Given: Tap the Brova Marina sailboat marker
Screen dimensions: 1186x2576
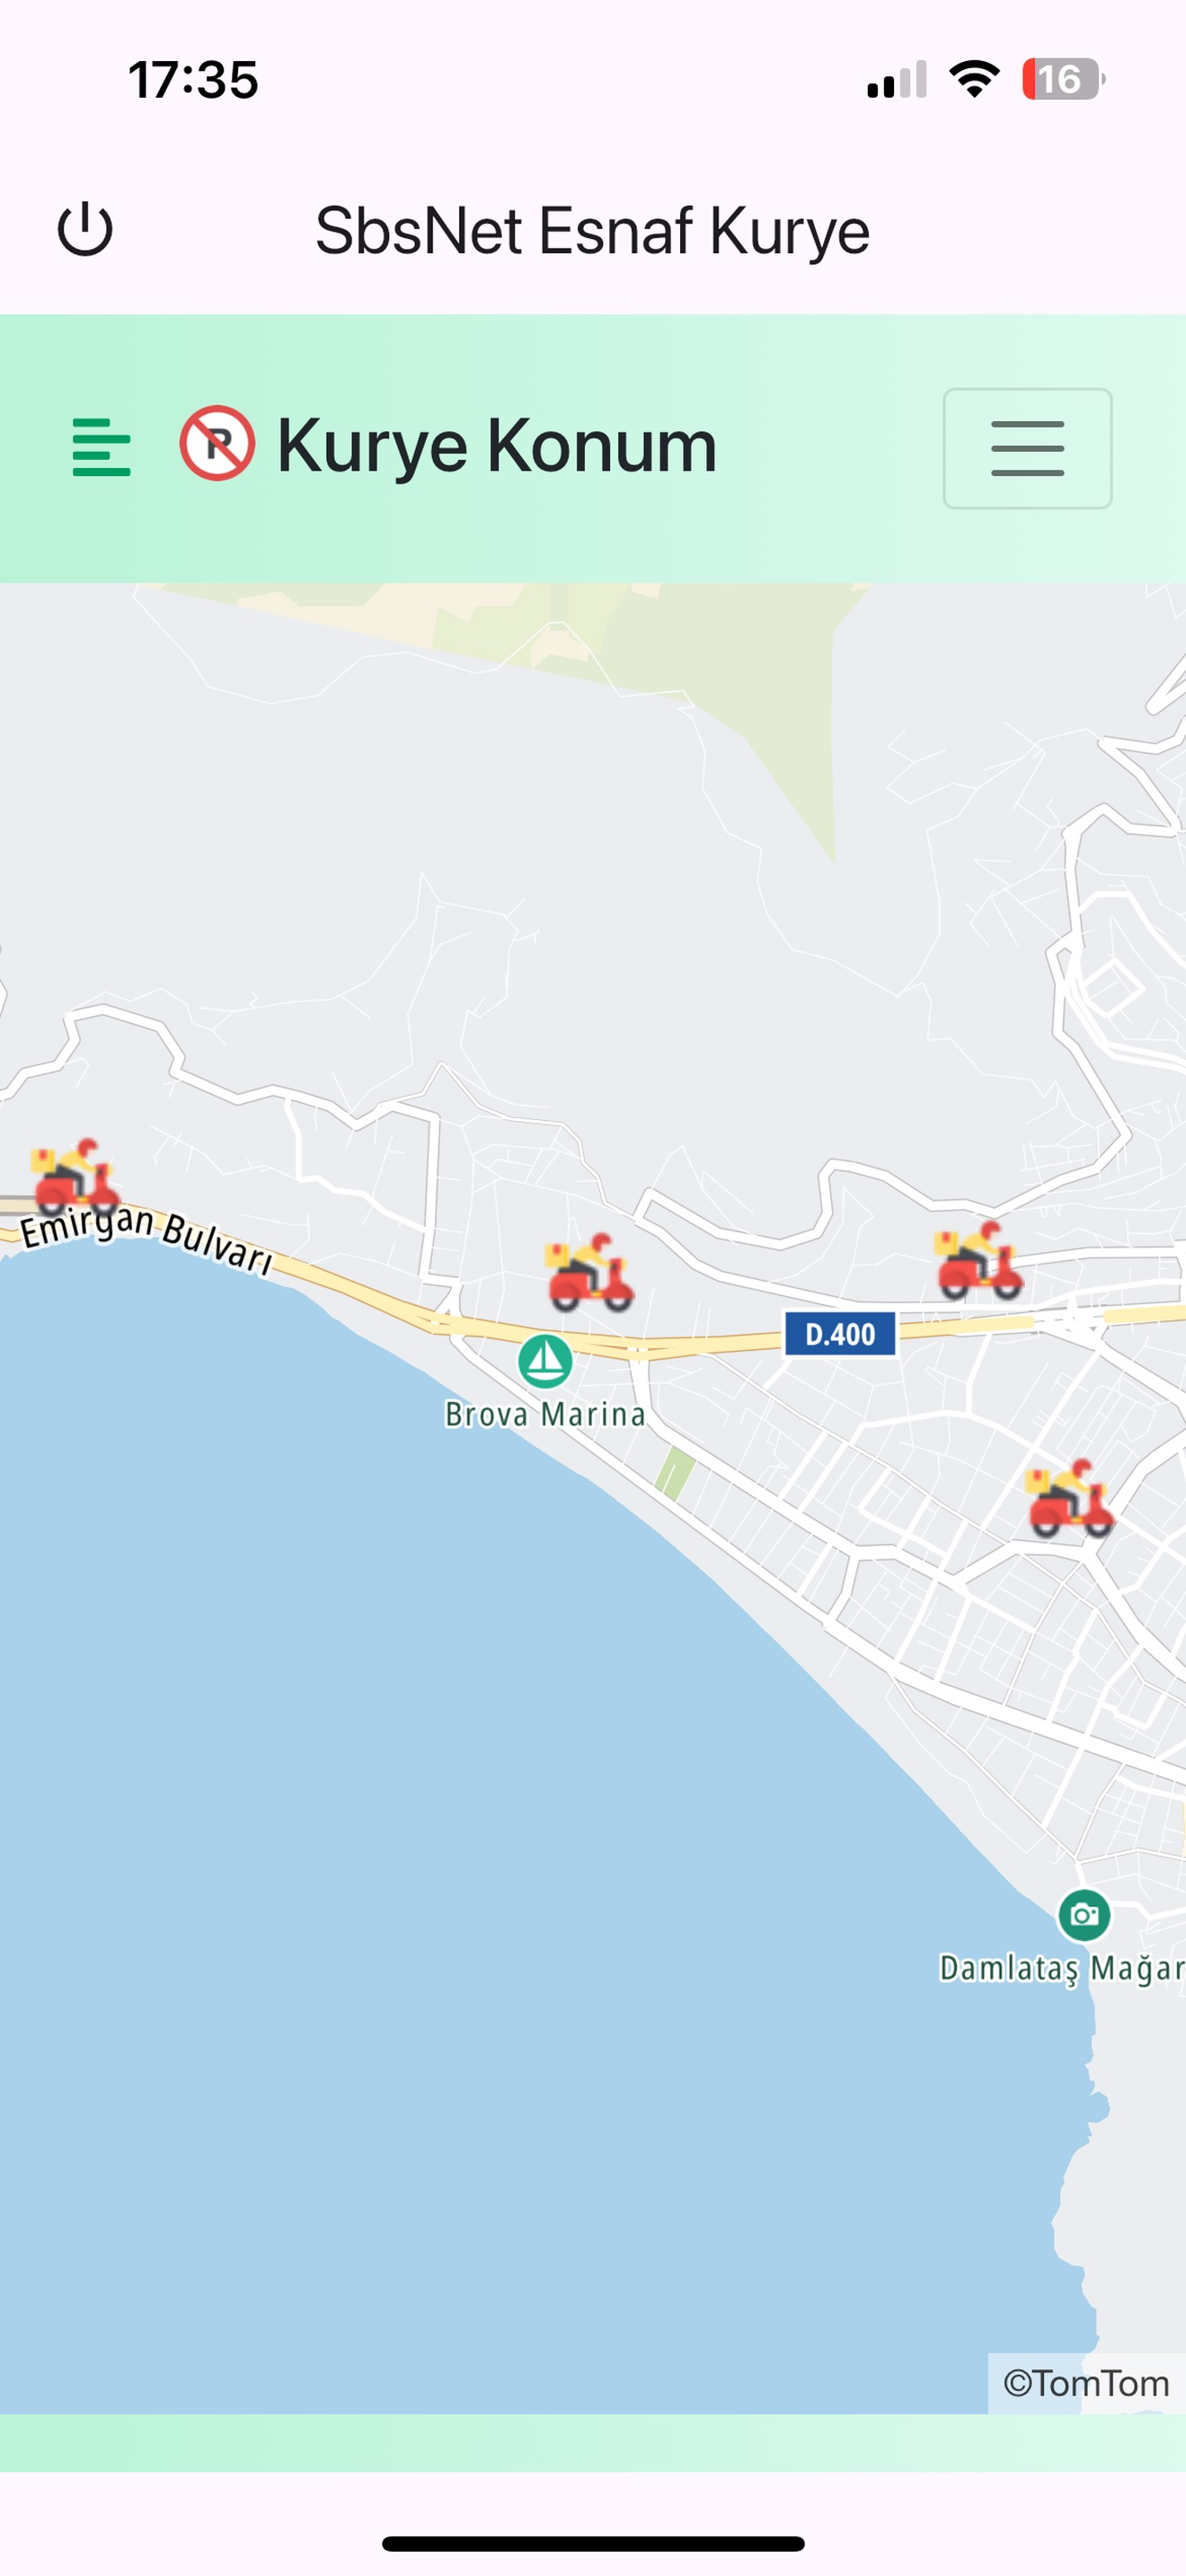Looking at the screenshot, I should [545, 1361].
